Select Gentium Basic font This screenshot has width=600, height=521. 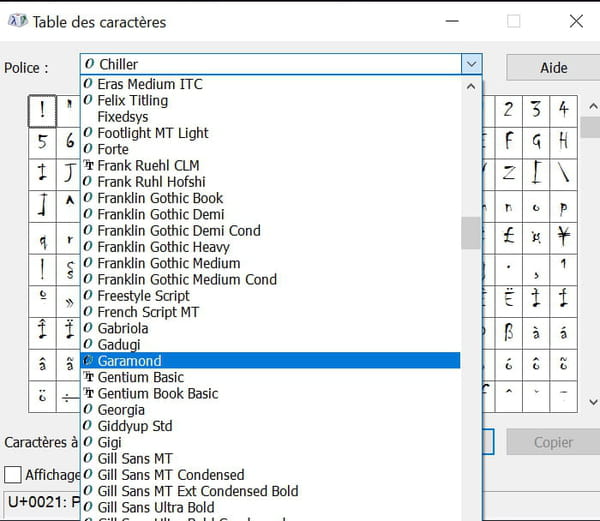270,377
